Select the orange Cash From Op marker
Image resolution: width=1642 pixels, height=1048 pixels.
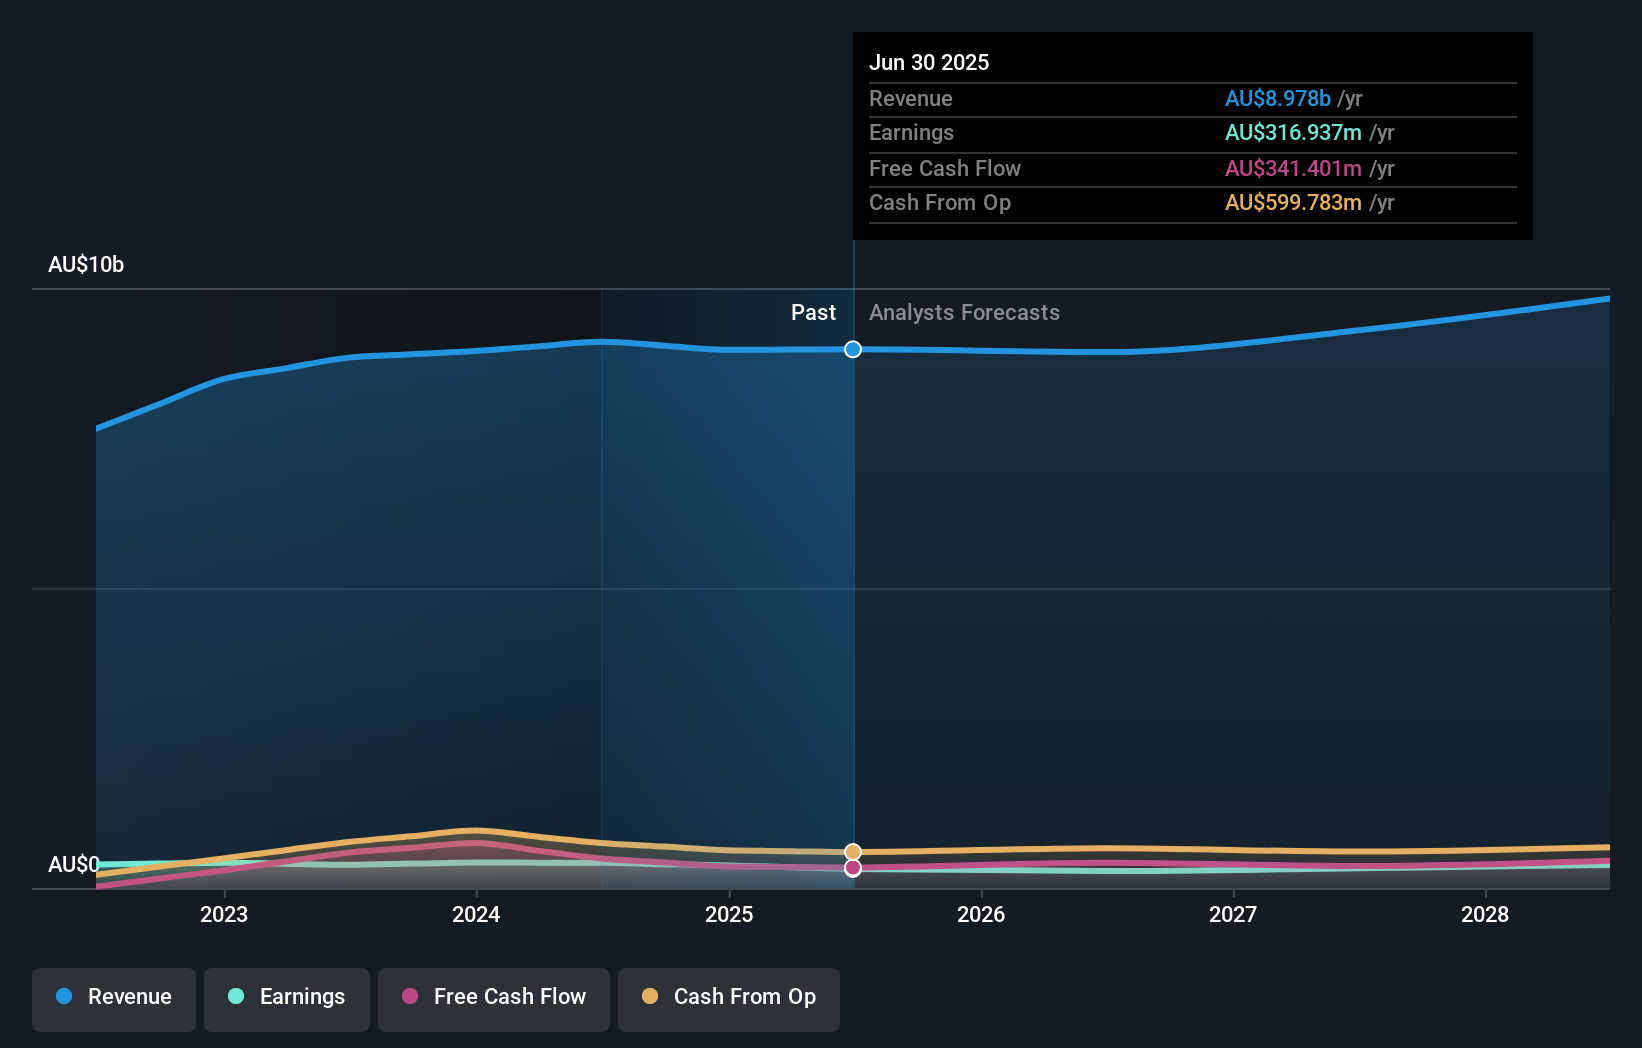[852, 851]
